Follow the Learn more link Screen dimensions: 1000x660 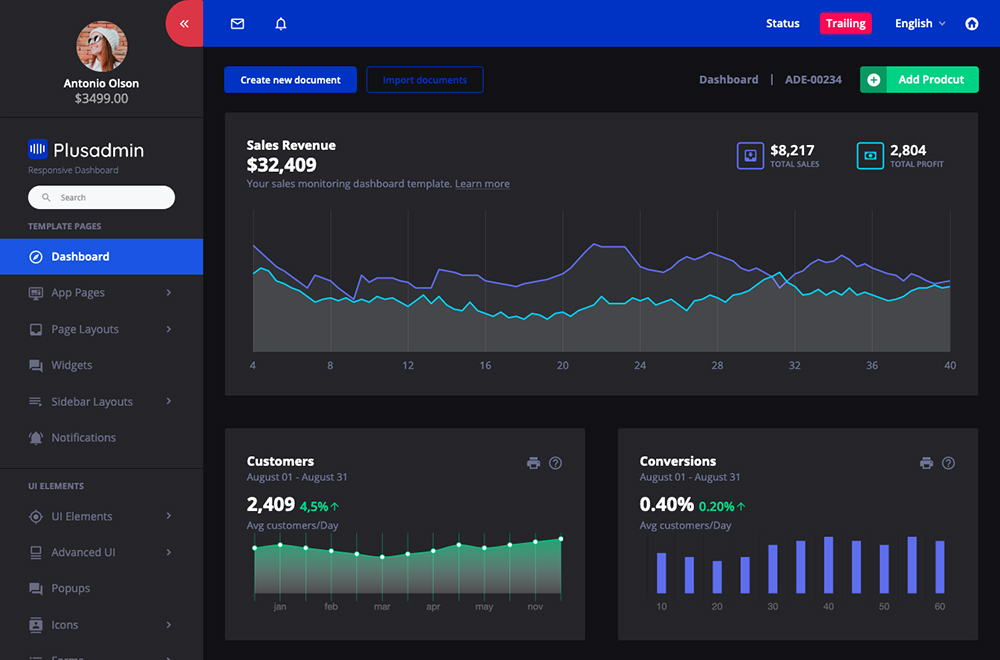482,184
